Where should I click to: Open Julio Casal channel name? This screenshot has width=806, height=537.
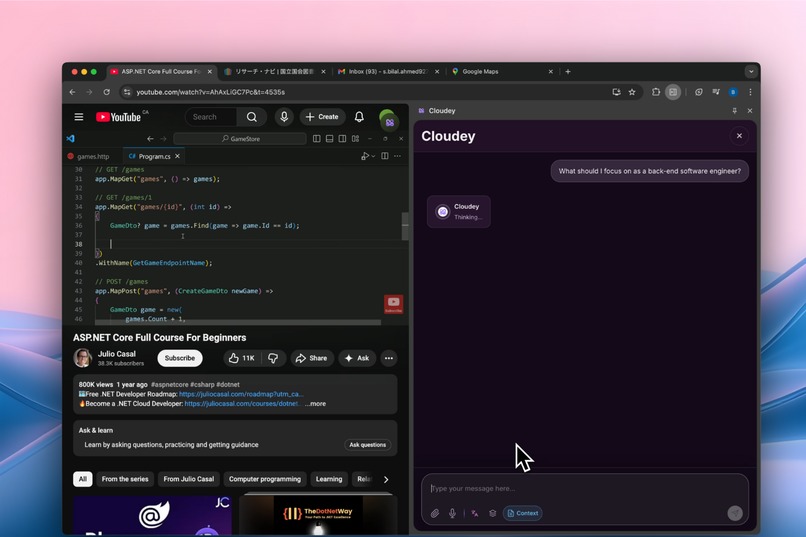(x=117, y=354)
